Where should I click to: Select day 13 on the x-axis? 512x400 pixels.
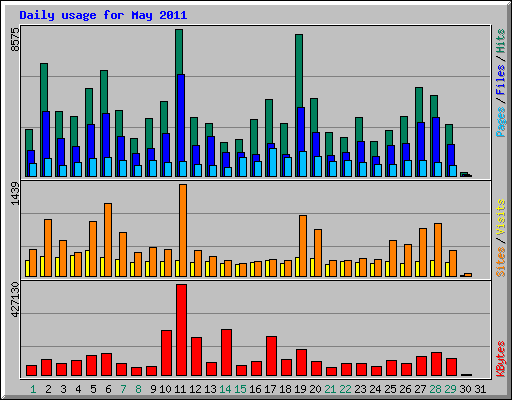click(x=210, y=389)
